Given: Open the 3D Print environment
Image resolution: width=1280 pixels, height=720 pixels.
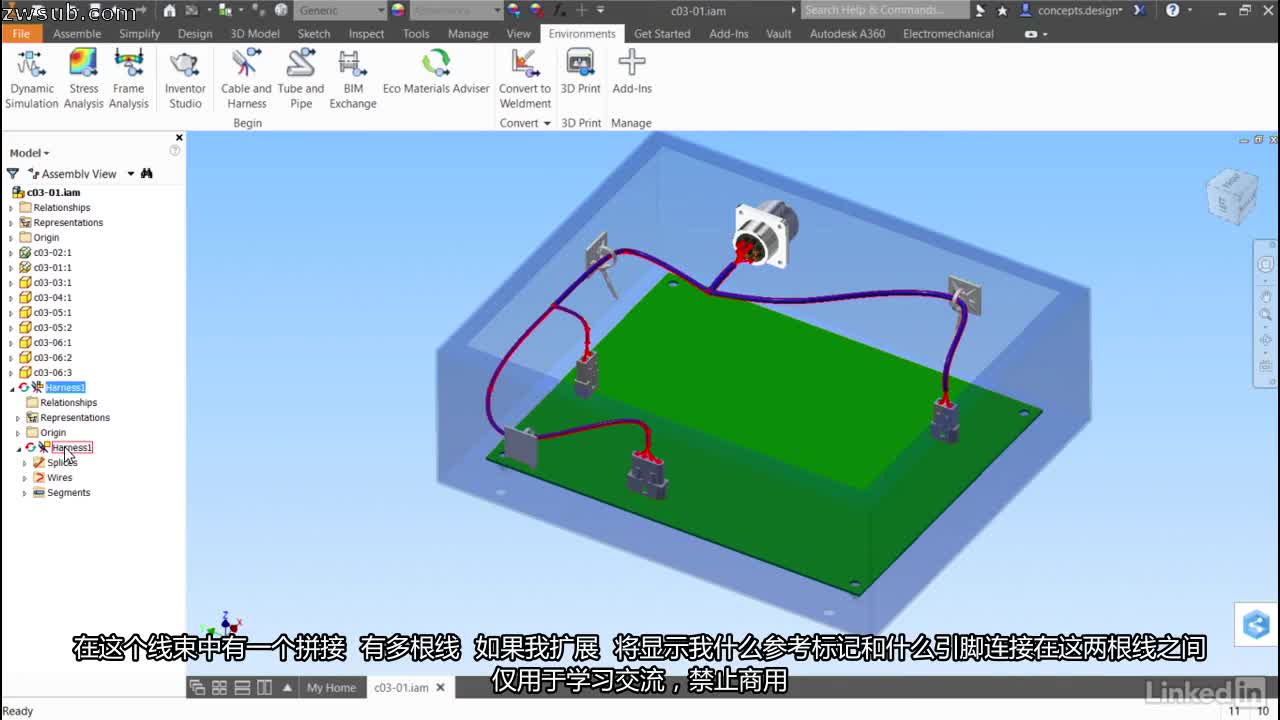Looking at the screenshot, I should [x=580, y=78].
